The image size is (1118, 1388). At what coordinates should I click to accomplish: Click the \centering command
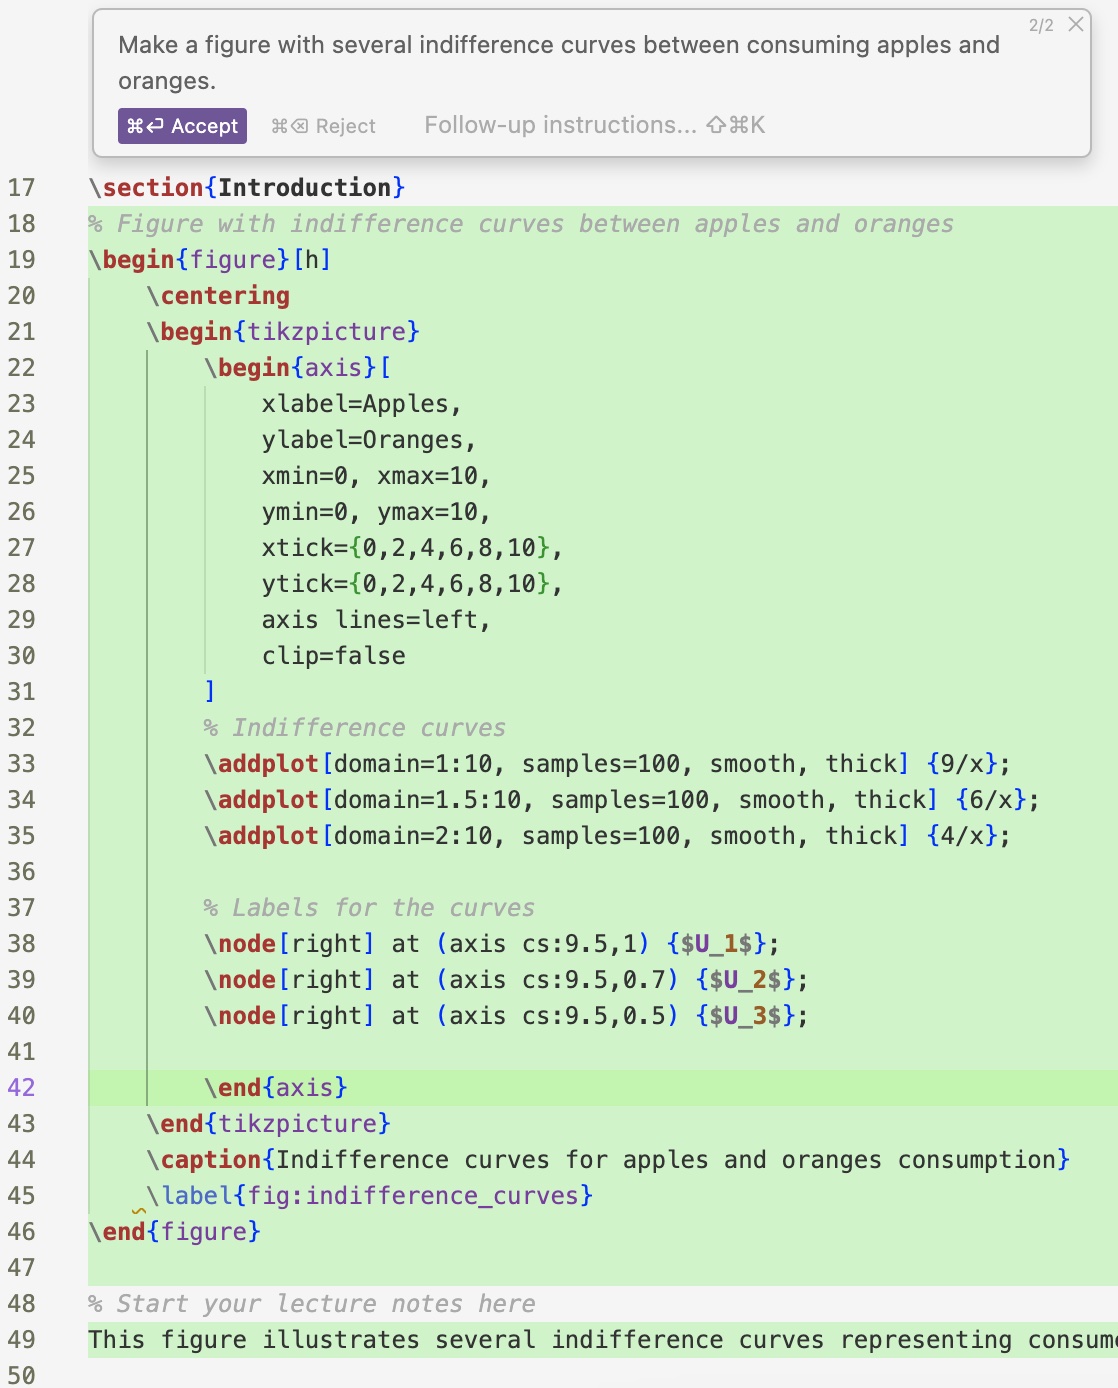pos(218,295)
